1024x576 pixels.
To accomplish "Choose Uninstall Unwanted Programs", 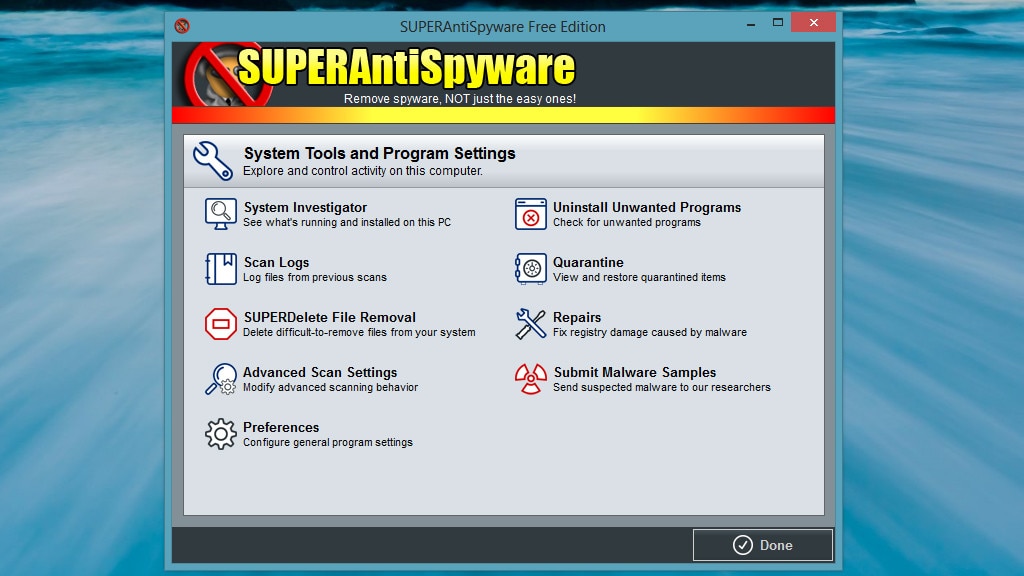I will (x=647, y=207).
